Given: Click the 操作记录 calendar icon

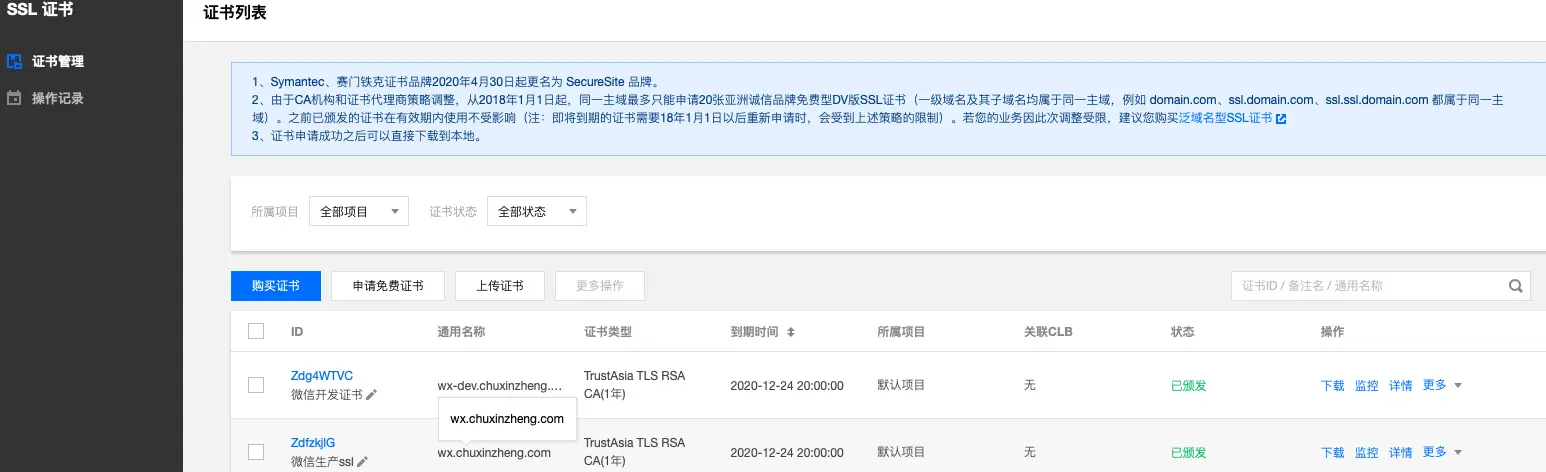Looking at the screenshot, I should click(x=14, y=98).
